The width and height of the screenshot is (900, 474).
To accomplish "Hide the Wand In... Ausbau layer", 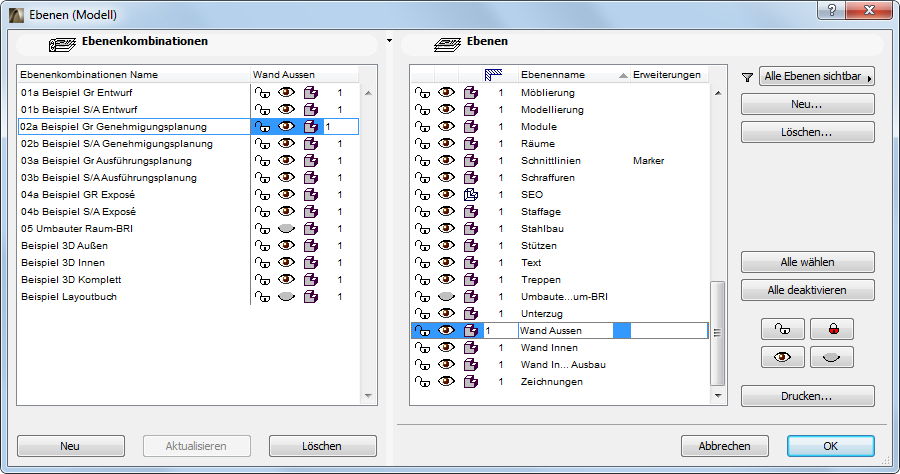I will click(446, 364).
